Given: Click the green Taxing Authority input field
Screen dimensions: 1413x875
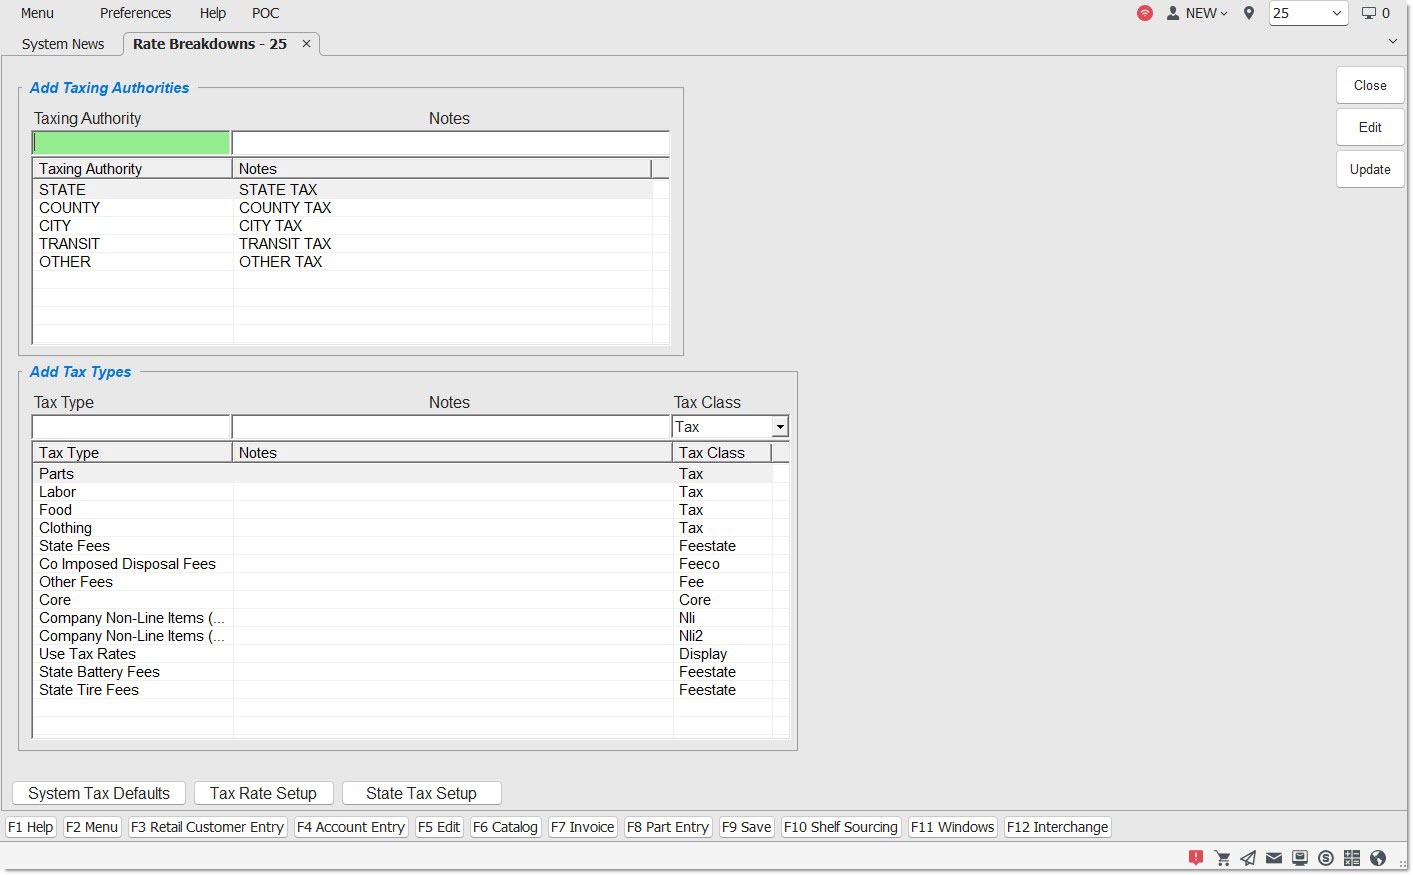Looking at the screenshot, I should [x=131, y=143].
